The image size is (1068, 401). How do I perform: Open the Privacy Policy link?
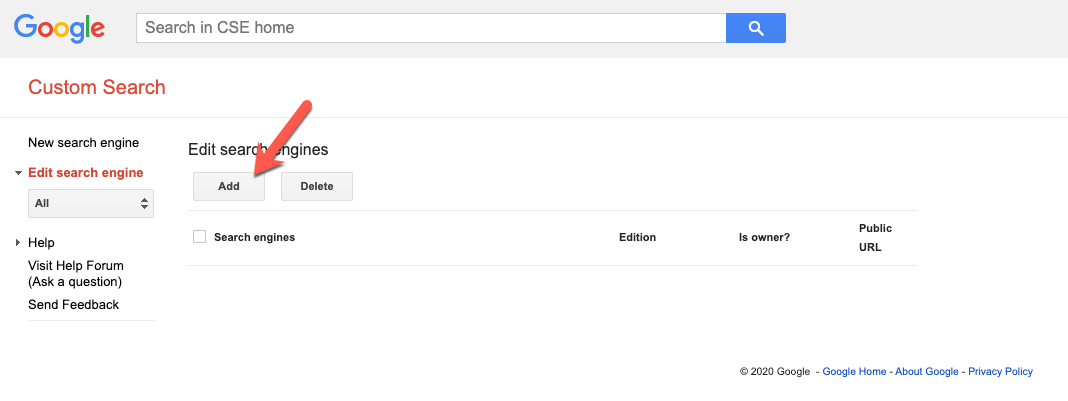coord(1000,372)
